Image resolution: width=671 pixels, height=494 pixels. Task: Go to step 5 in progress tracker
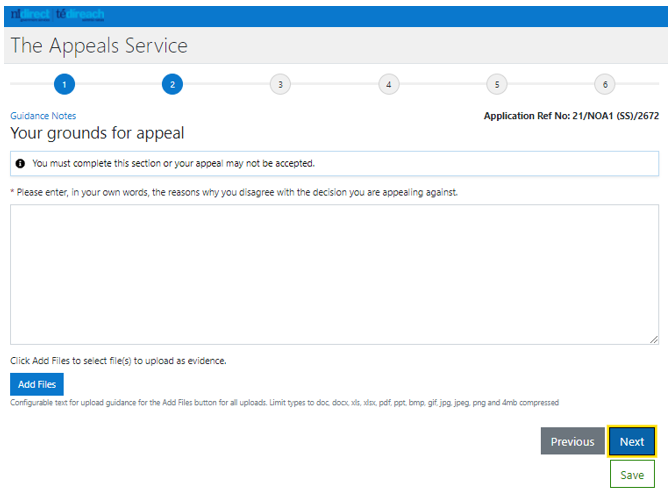[497, 84]
